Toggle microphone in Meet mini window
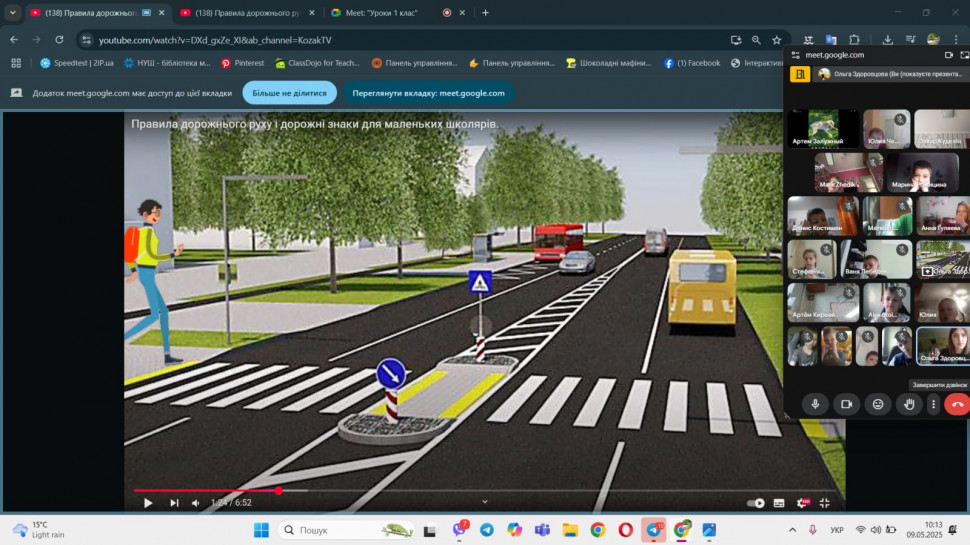This screenshot has width=970, height=545. point(815,404)
